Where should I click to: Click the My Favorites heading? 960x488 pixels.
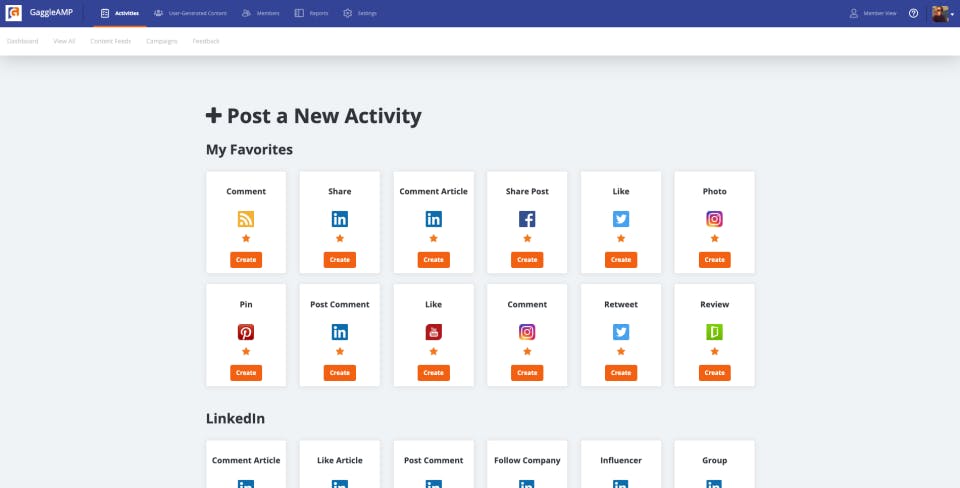[x=249, y=149]
